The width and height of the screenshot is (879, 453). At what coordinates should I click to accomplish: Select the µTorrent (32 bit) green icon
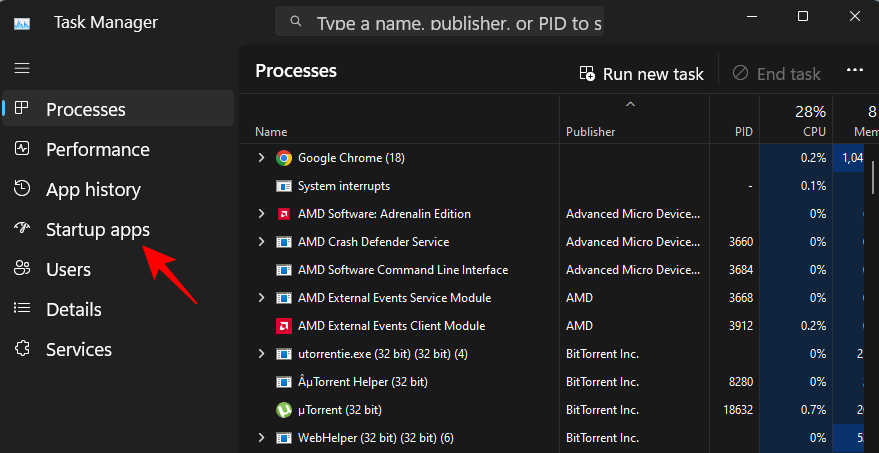tap(284, 410)
